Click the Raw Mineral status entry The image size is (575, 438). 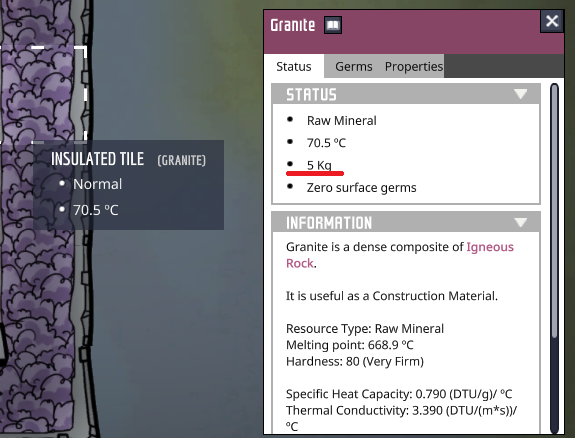click(x=341, y=121)
